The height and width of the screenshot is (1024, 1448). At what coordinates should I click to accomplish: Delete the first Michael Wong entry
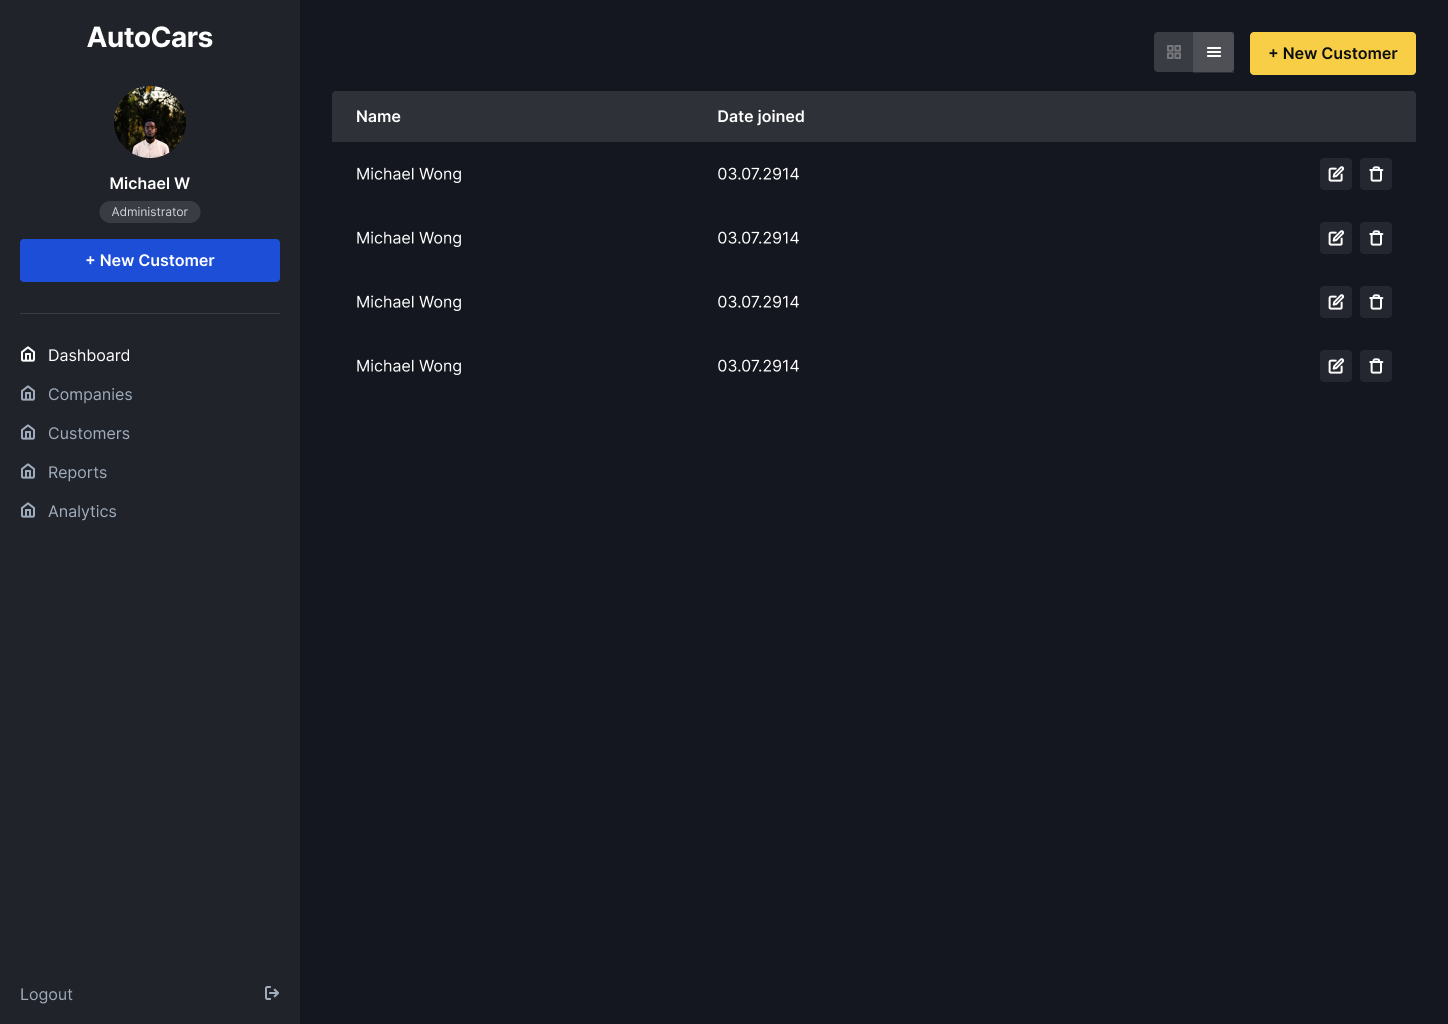1375,174
